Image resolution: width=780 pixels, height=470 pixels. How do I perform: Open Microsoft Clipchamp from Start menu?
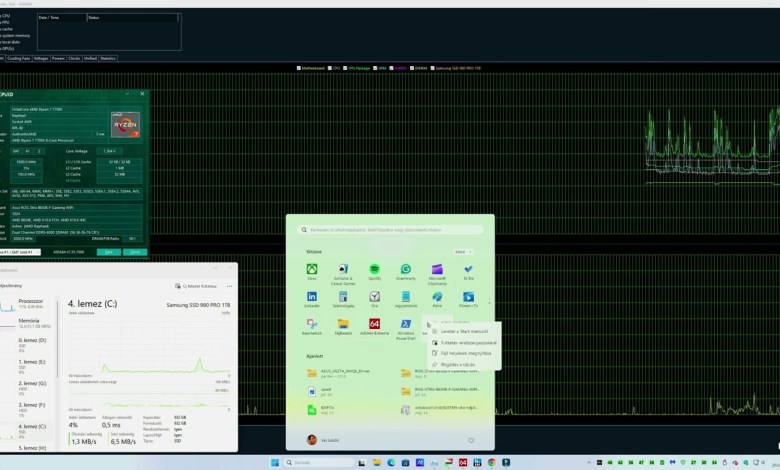437,271
